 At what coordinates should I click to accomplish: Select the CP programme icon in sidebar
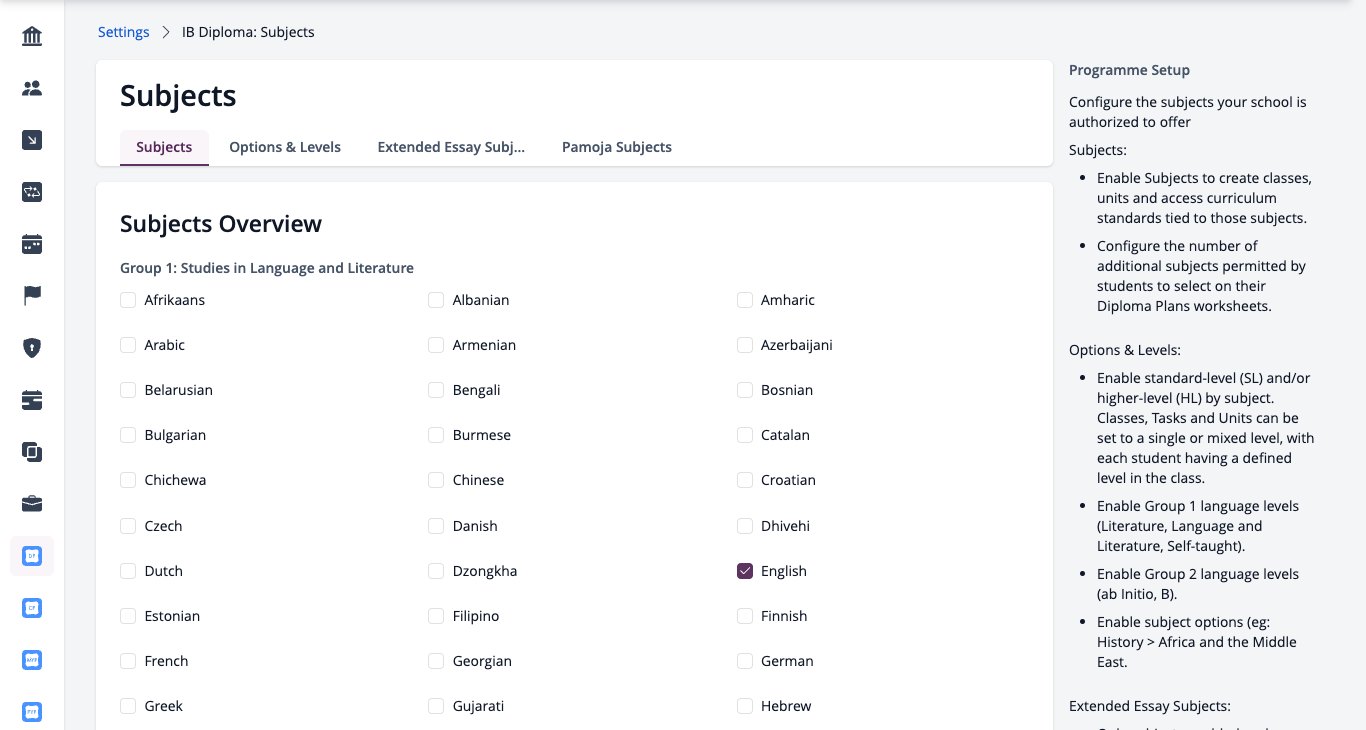coord(32,608)
